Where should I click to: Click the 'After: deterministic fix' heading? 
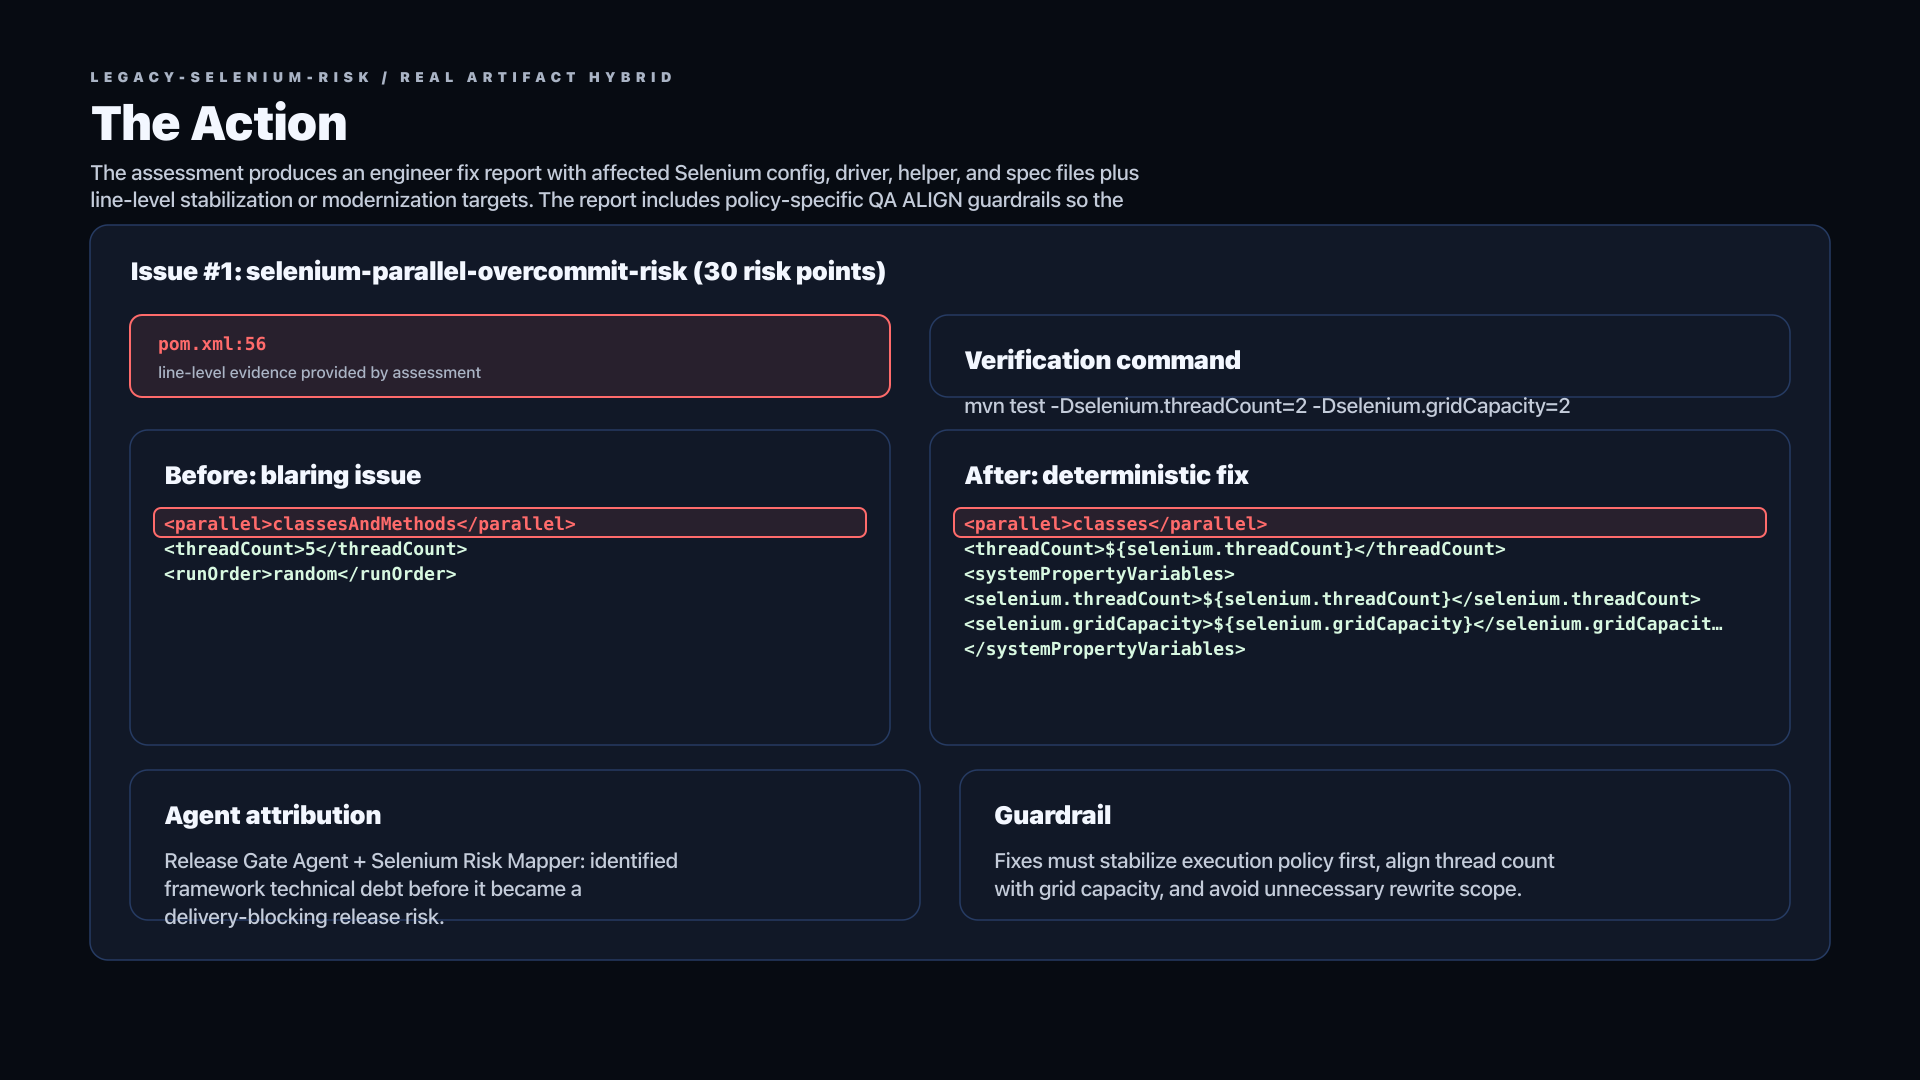pos(1106,475)
